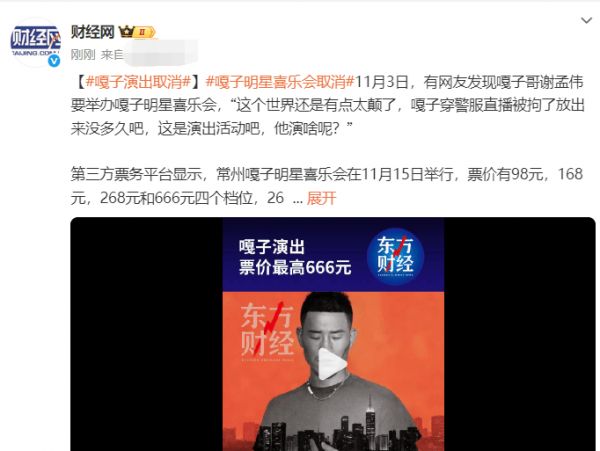Click the gold crown membership badge

[137, 32]
